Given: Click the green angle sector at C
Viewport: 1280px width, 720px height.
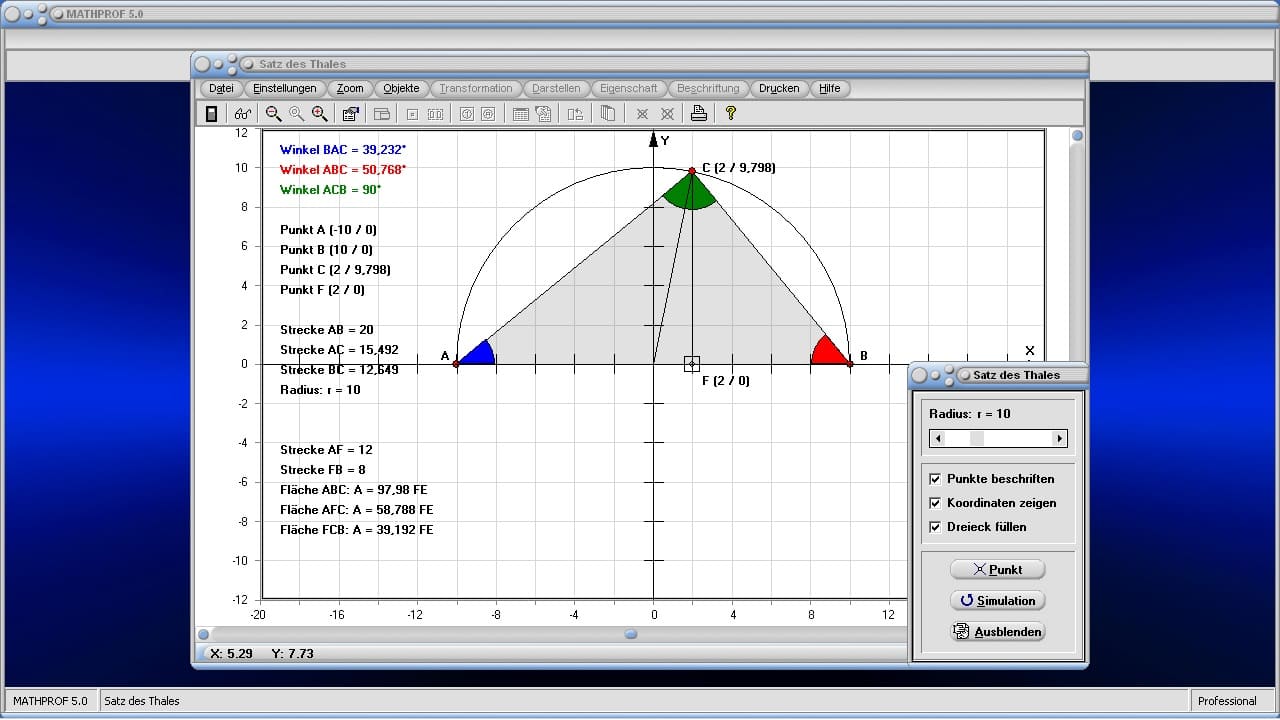Looking at the screenshot, I should click(691, 192).
